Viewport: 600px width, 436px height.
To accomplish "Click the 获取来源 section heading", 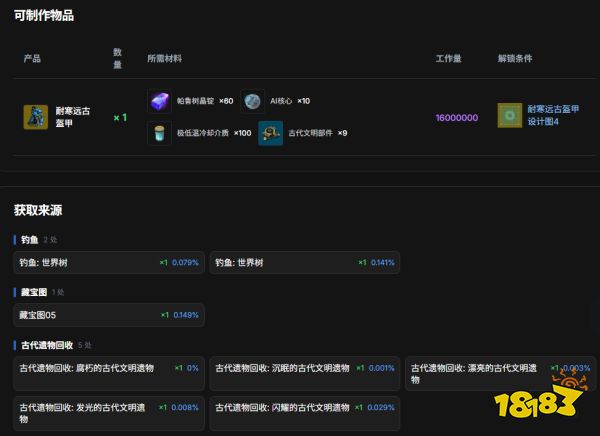I will click(38, 210).
